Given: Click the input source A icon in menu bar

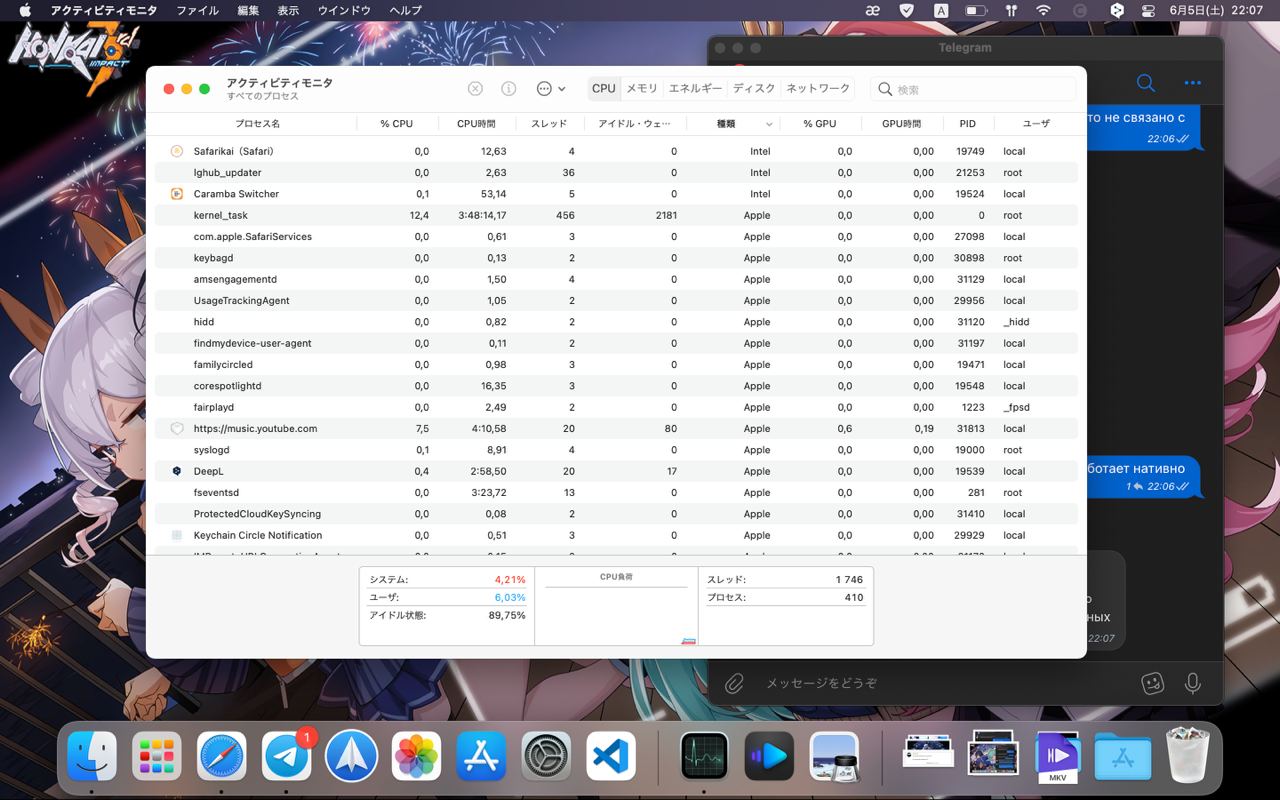Looking at the screenshot, I should (941, 10).
